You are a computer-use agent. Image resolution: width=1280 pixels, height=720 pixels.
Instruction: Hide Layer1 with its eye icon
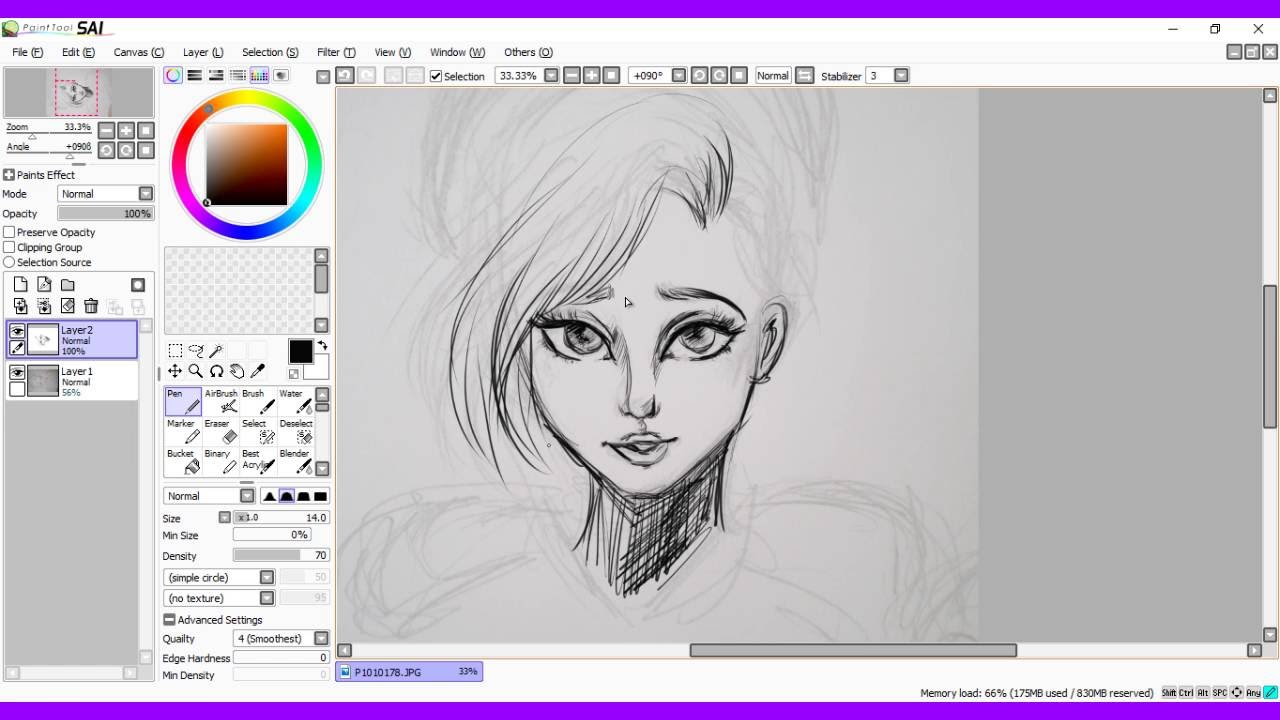point(17,372)
